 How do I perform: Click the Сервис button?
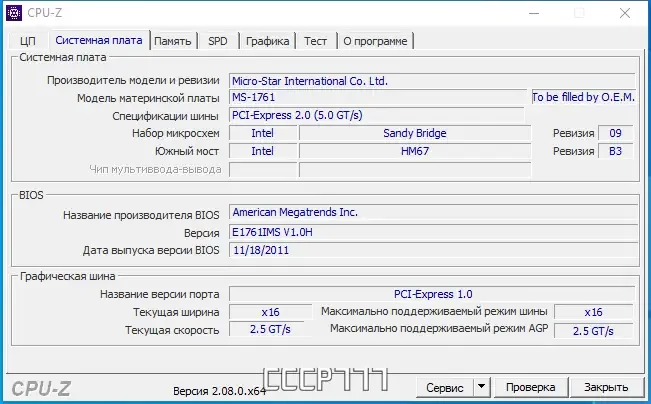click(445, 388)
